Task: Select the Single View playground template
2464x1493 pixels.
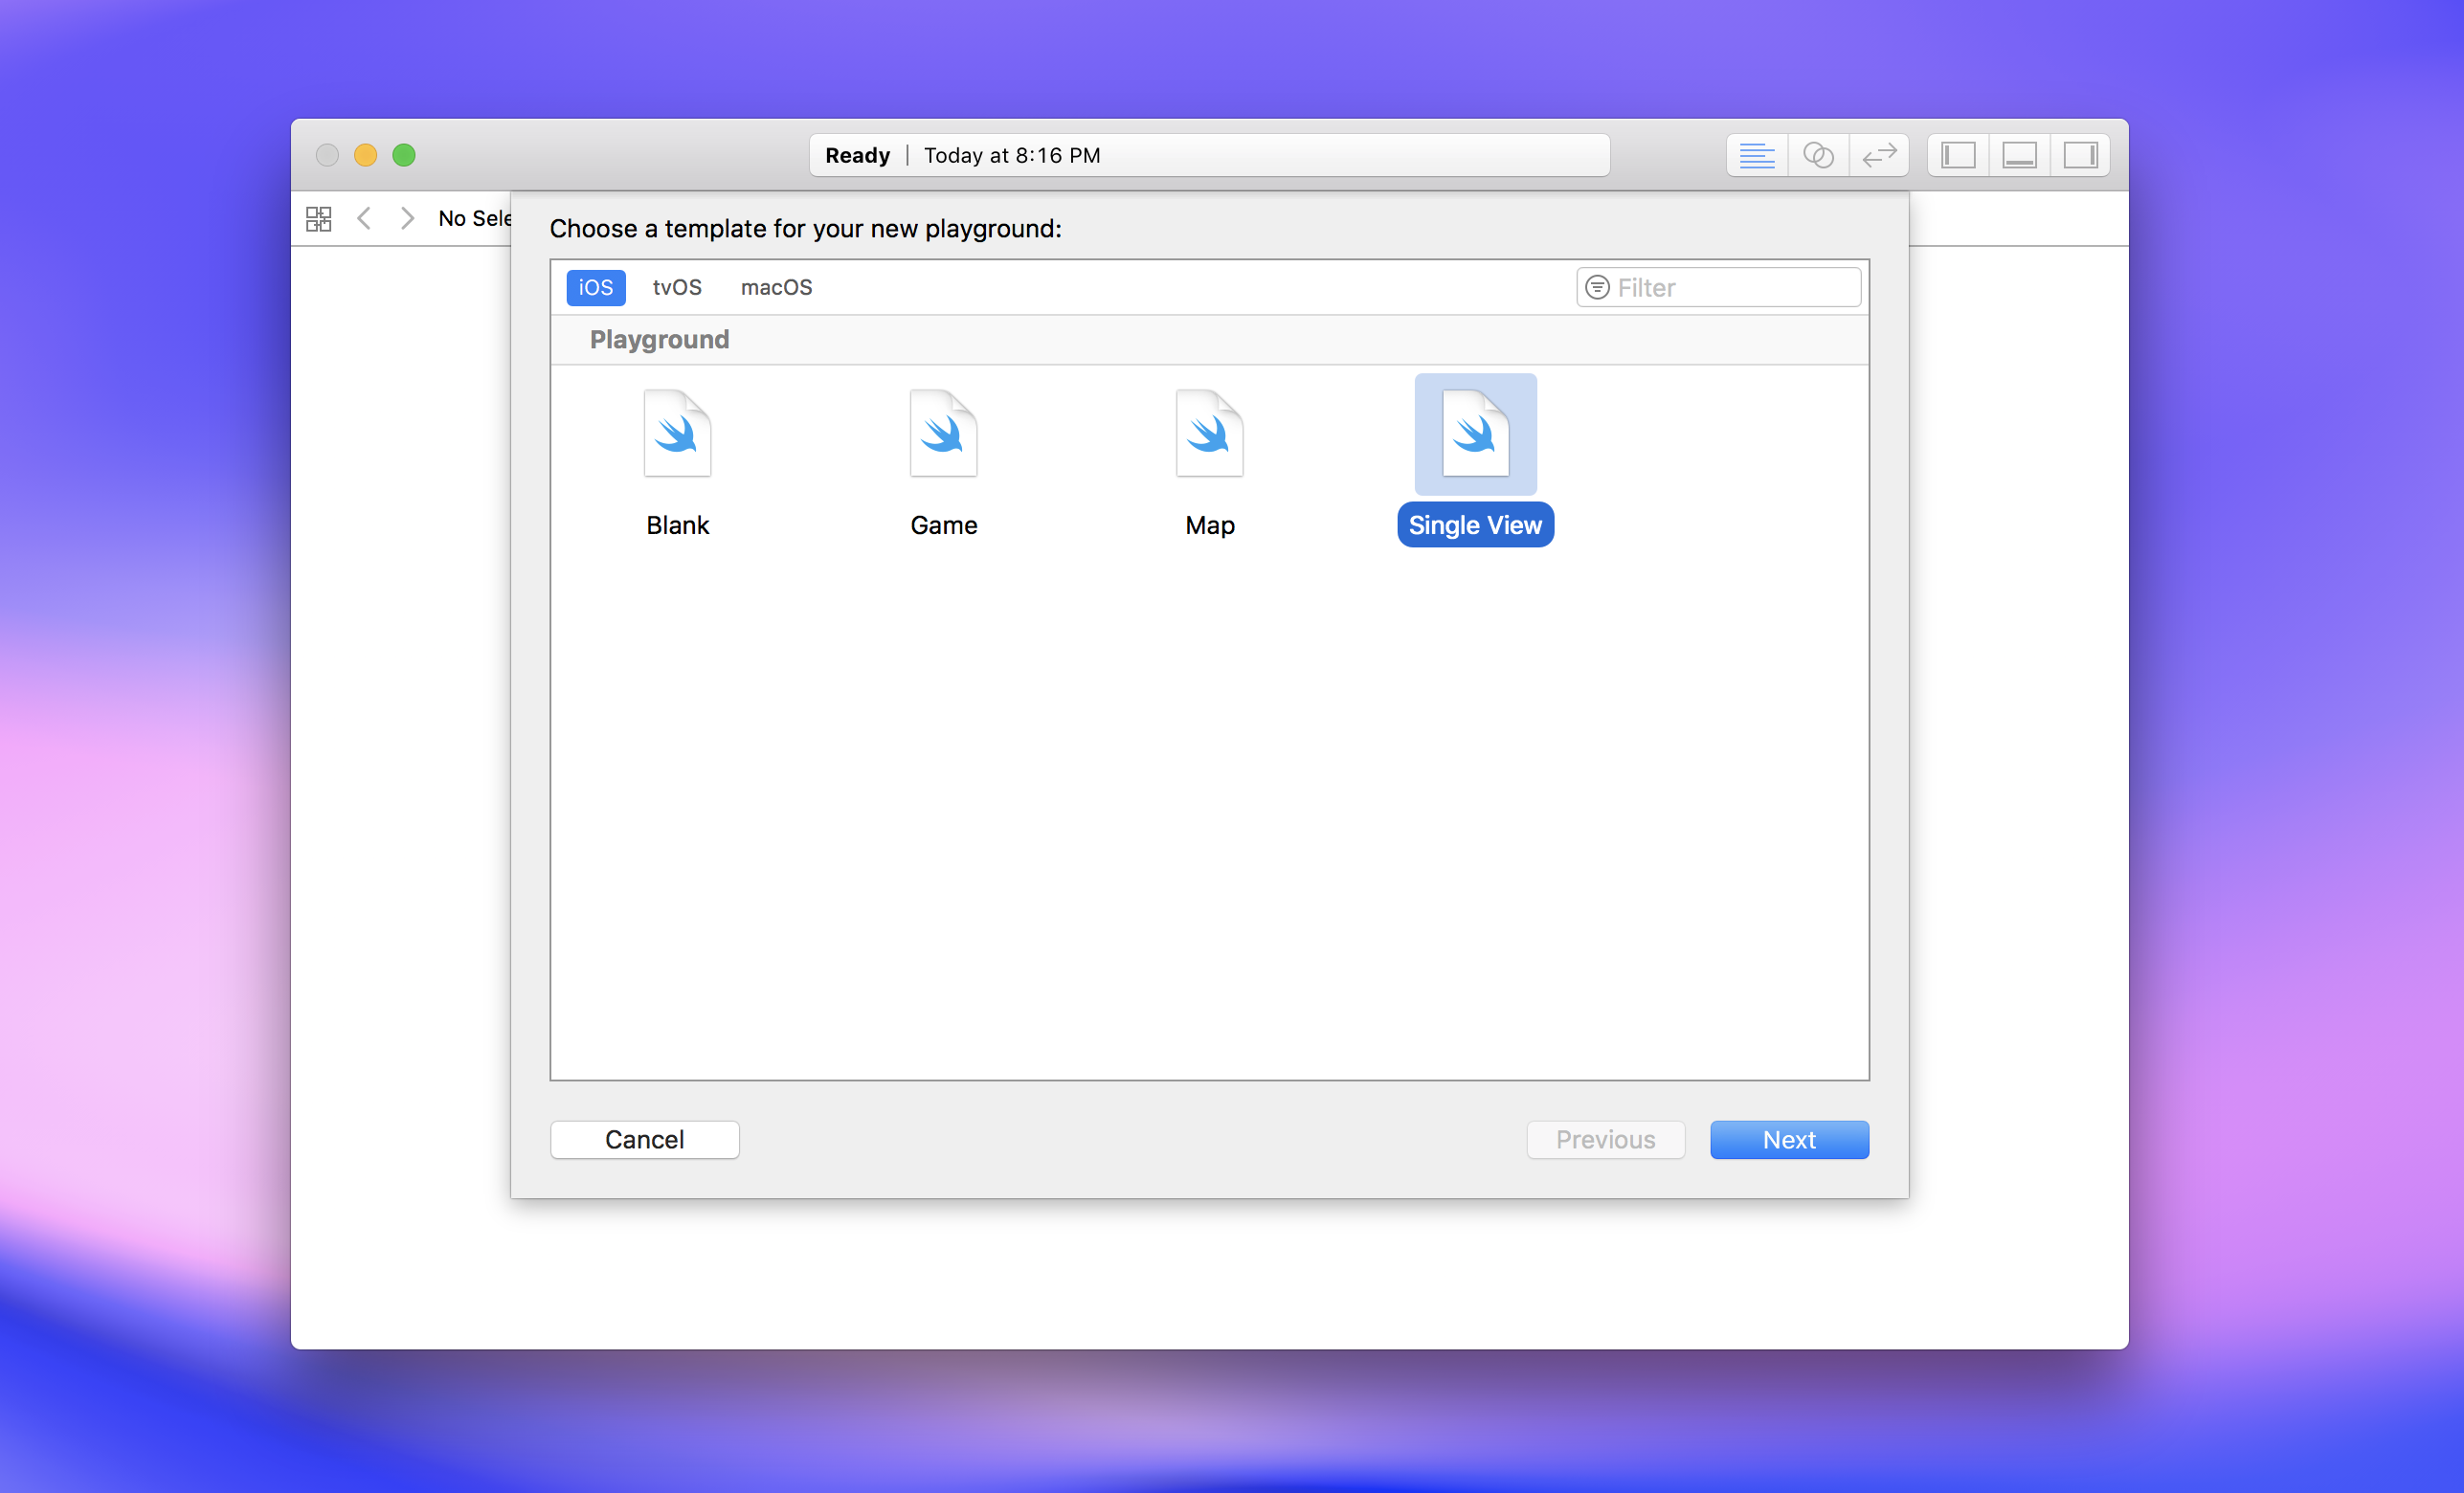Action: tap(1475, 457)
